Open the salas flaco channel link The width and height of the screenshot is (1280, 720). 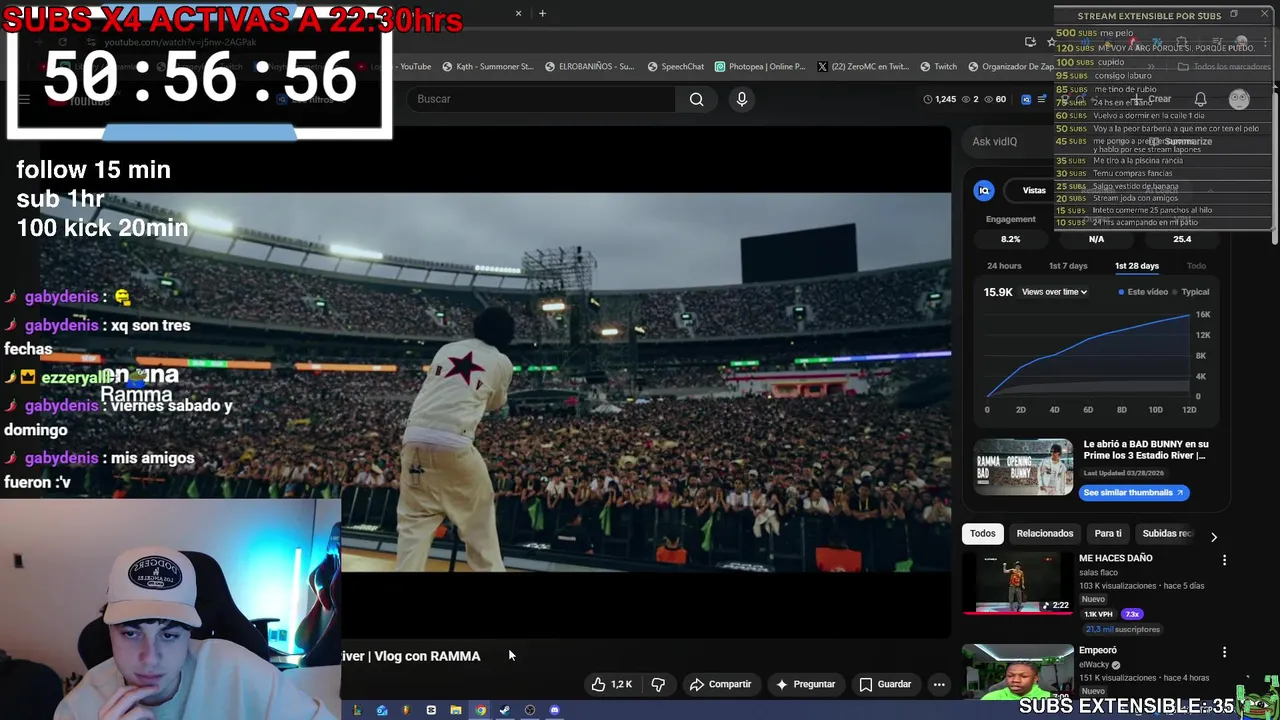1098,572
